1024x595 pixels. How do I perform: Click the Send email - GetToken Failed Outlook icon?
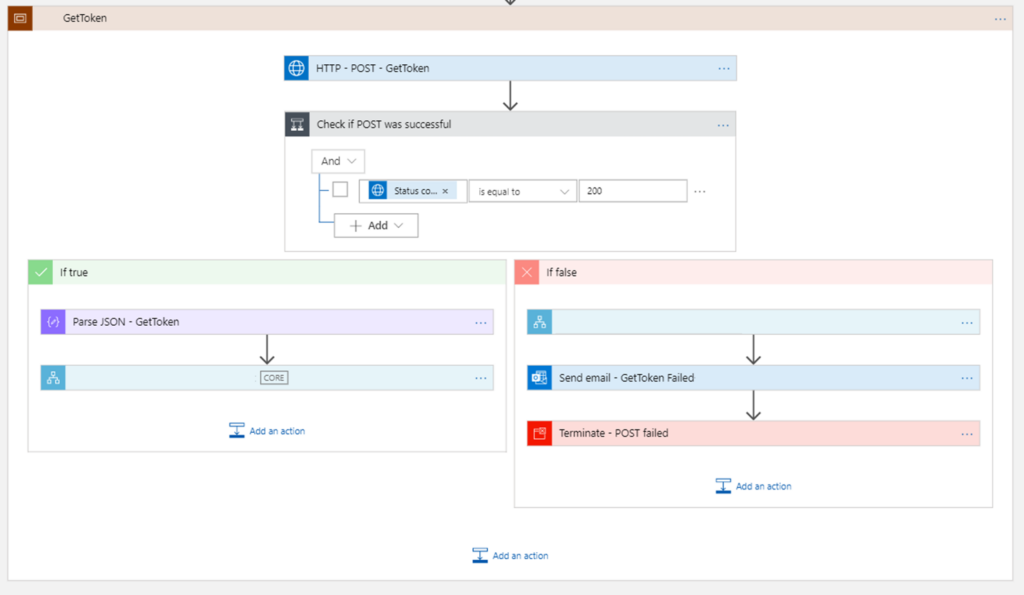(x=539, y=377)
